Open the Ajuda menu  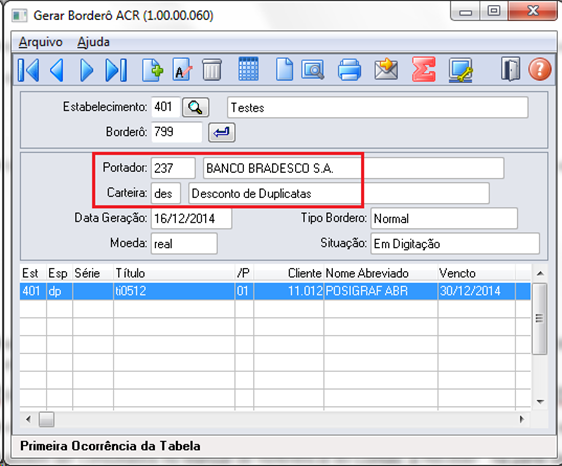click(94, 42)
